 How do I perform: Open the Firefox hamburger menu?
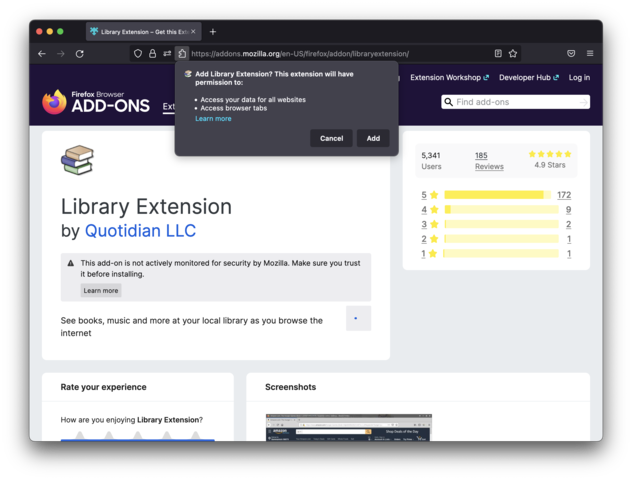590,53
